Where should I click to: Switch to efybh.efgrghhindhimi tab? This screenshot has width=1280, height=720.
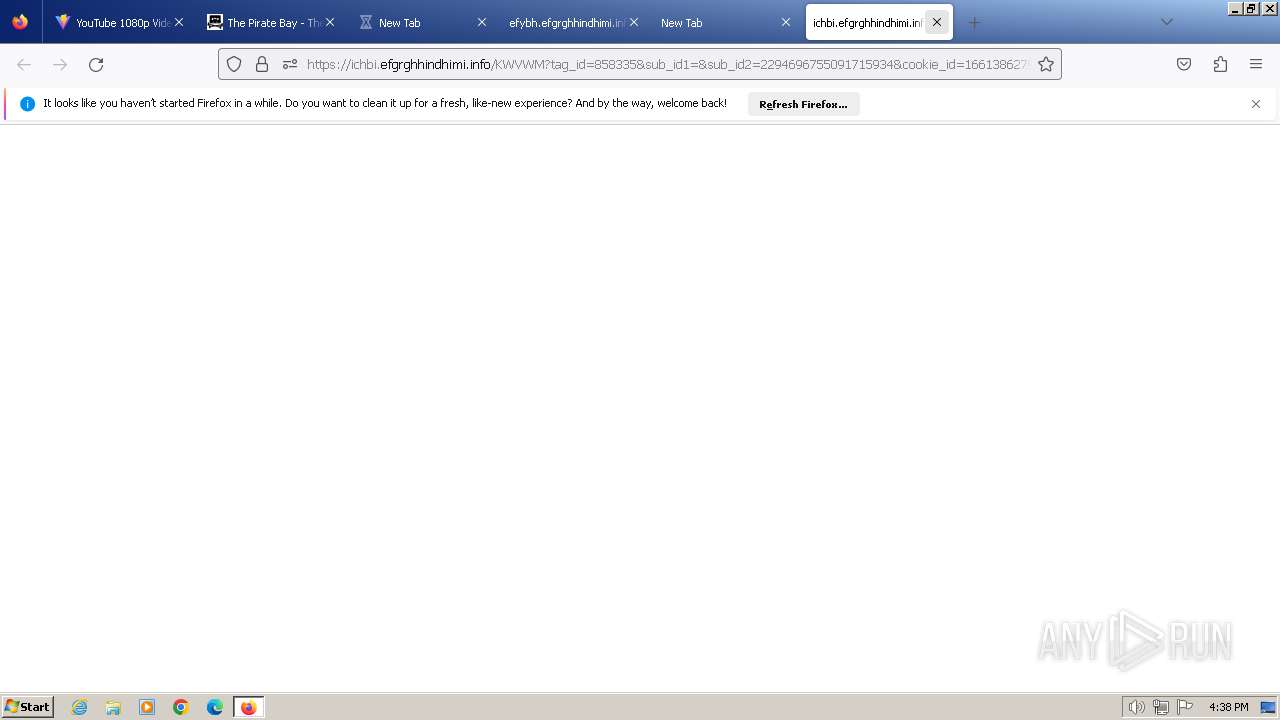tap(574, 22)
